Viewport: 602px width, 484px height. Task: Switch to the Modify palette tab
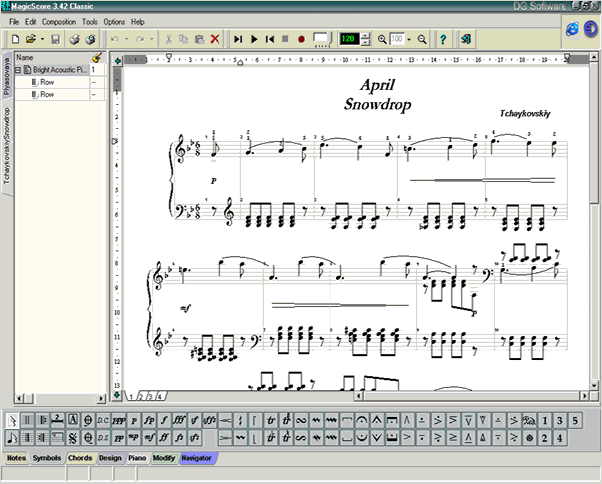coord(164,458)
